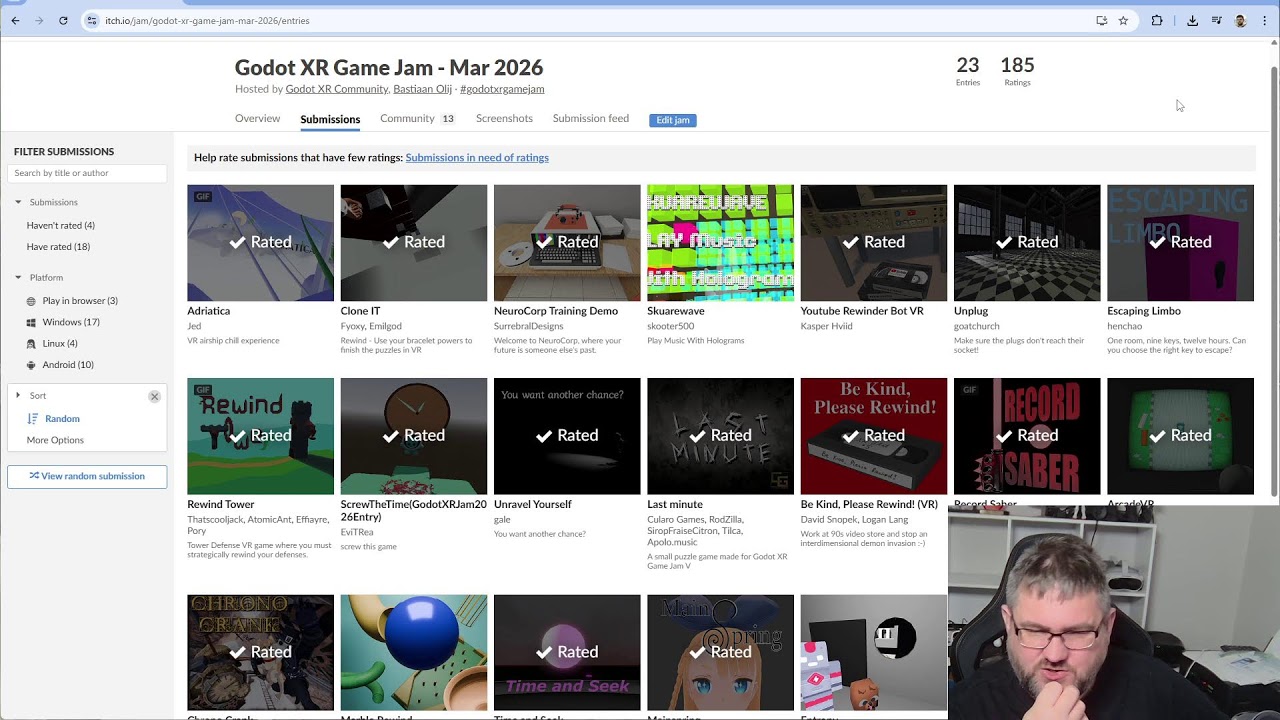Open the Mainspring anime thumbnail
This screenshot has height=720, width=1280.
pyautogui.click(x=720, y=653)
